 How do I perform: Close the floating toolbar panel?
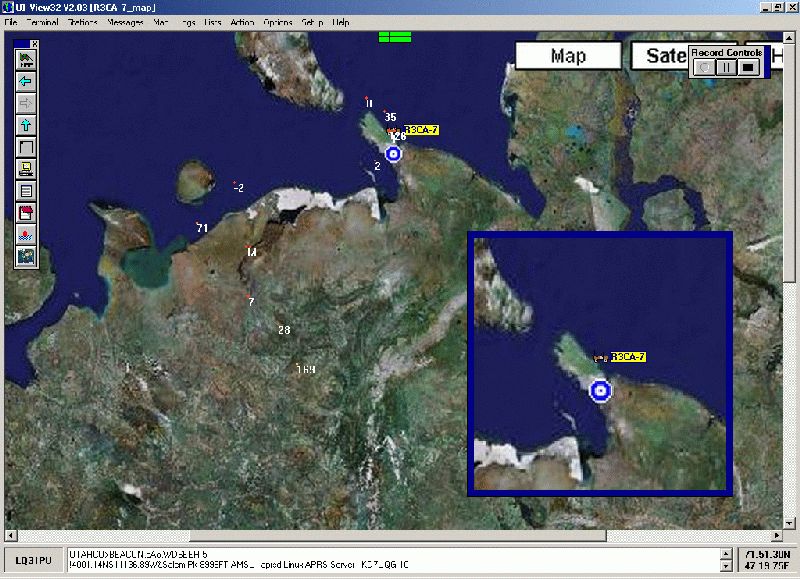click(x=34, y=44)
